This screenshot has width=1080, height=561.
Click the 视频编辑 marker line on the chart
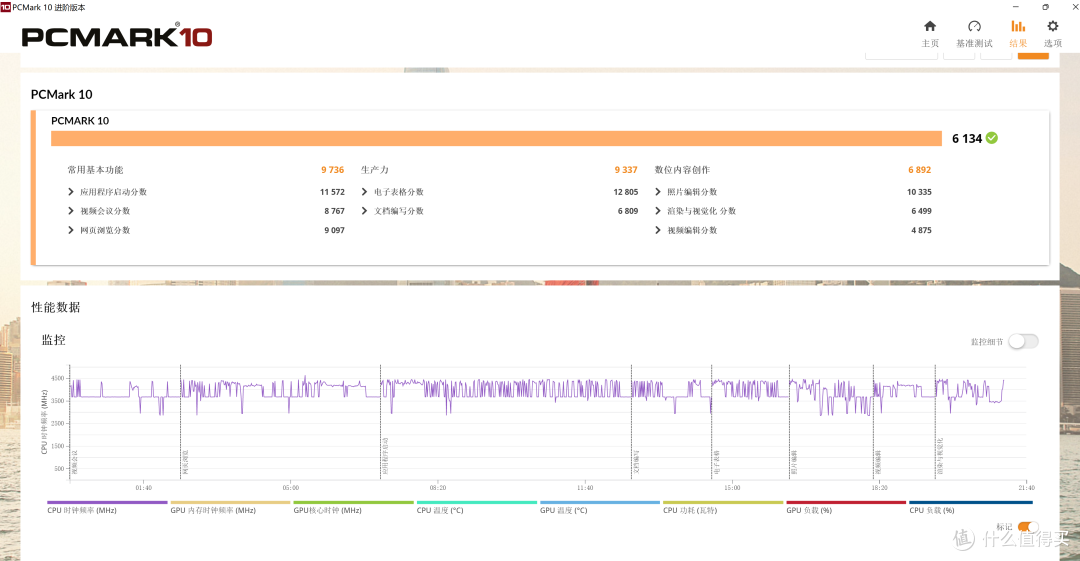point(873,422)
